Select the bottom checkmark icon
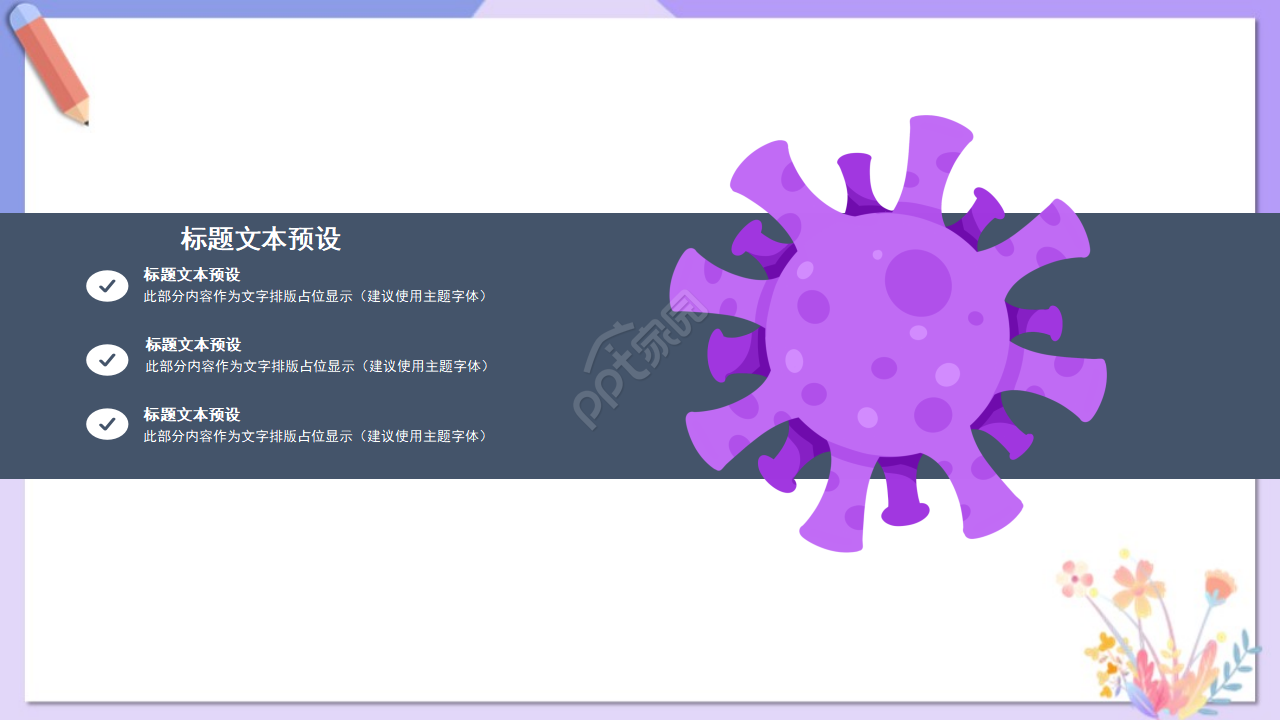This screenshot has height=720, width=1280. click(107, 424)
